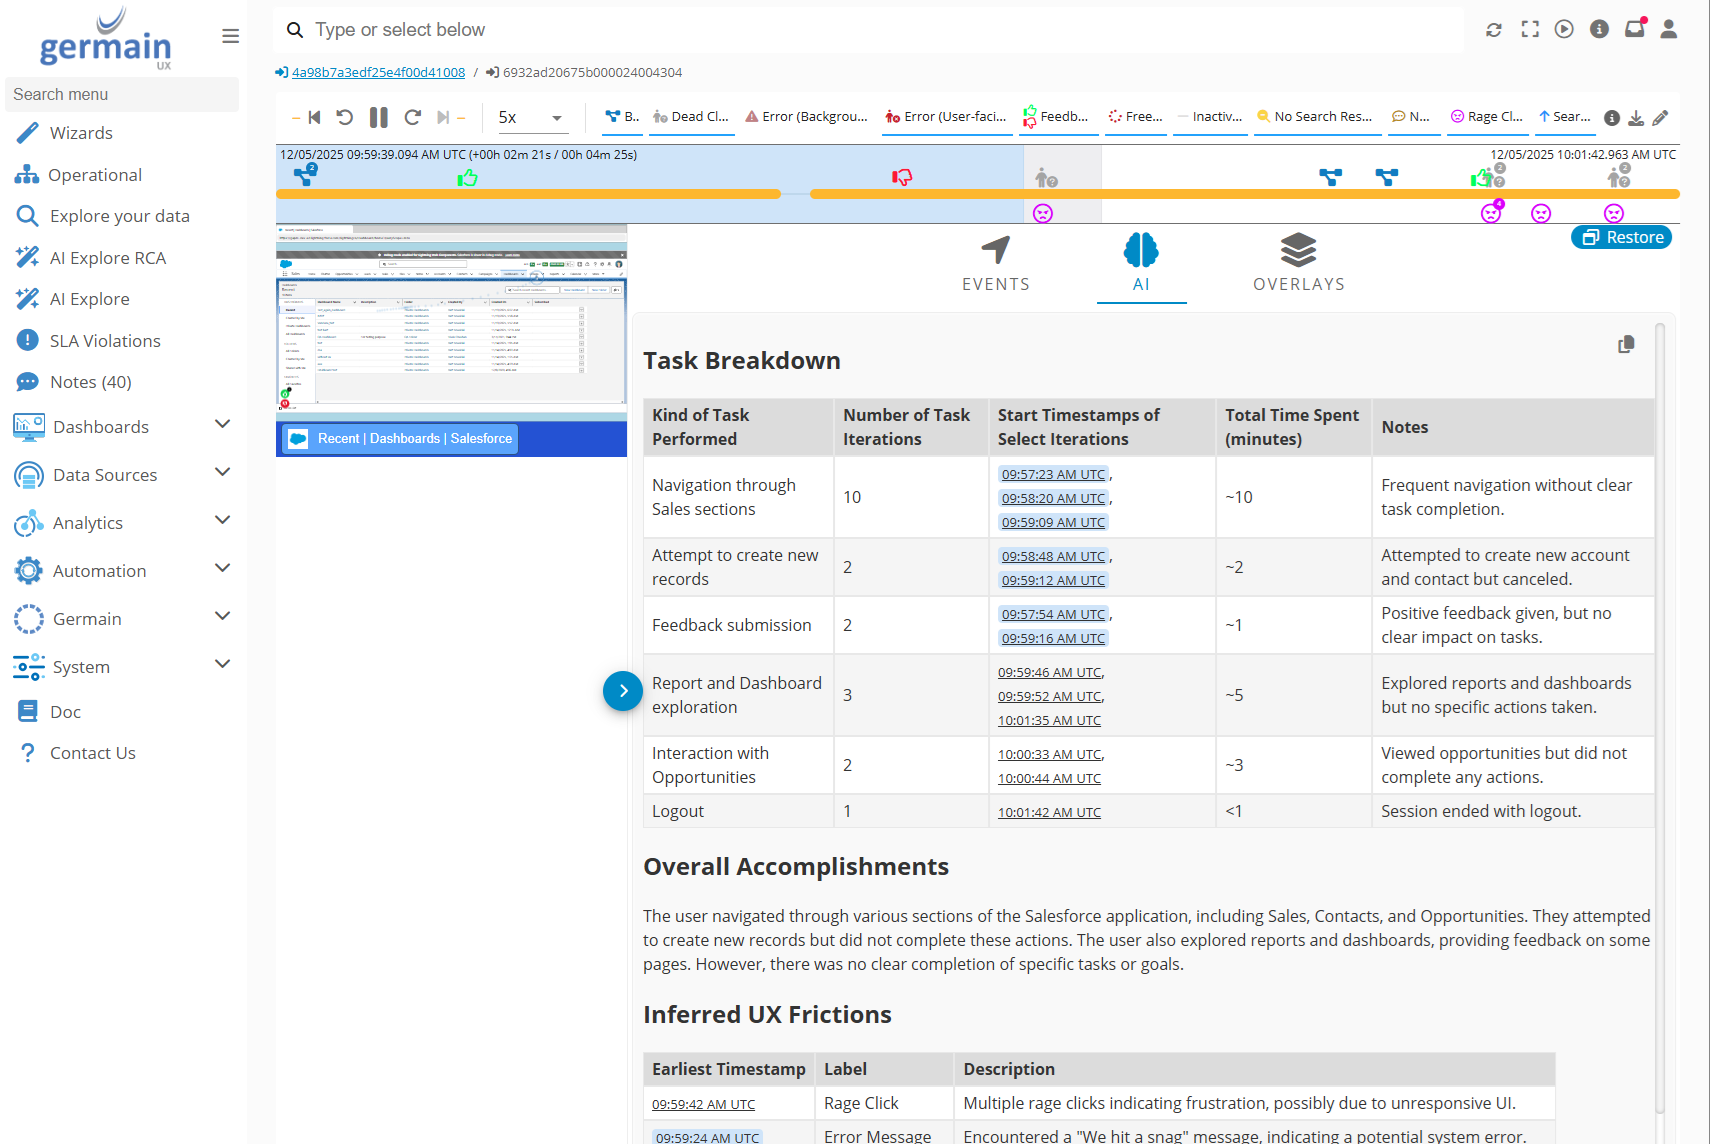Image resolution: width=1710 pixels, height=1144 pixels.
Task: Collapse the sidebar with the hamburger icon
Action: pyautogui.click(x=230, y=36)
